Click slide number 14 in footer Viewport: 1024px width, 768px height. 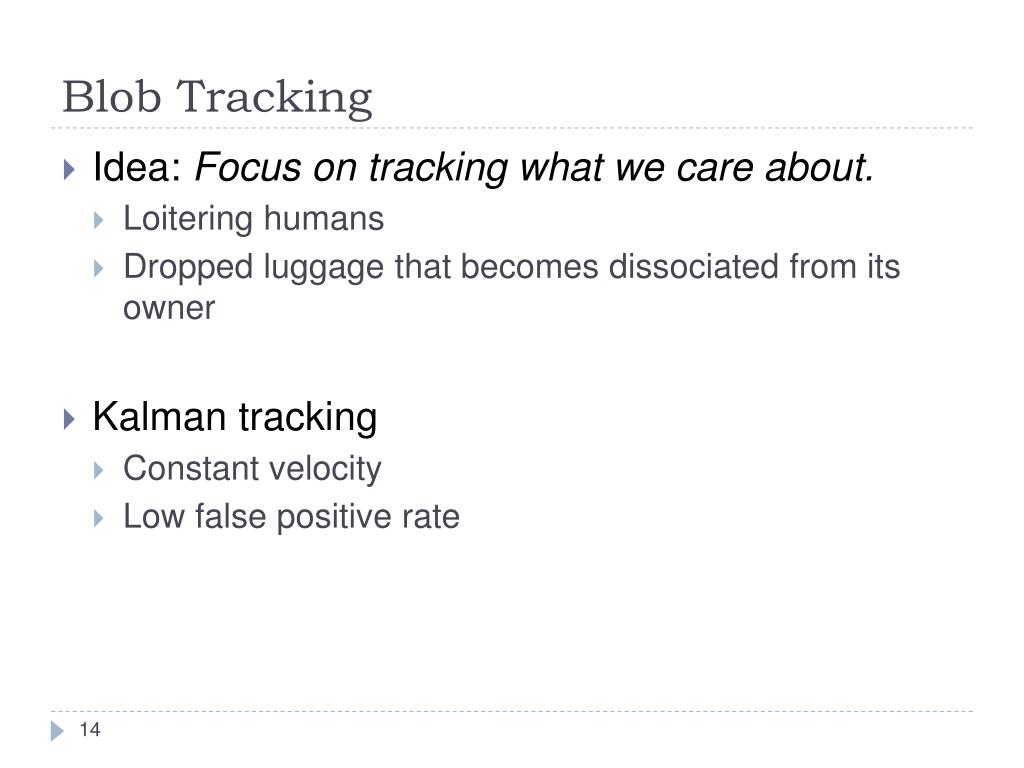click(x=89, y=729)
